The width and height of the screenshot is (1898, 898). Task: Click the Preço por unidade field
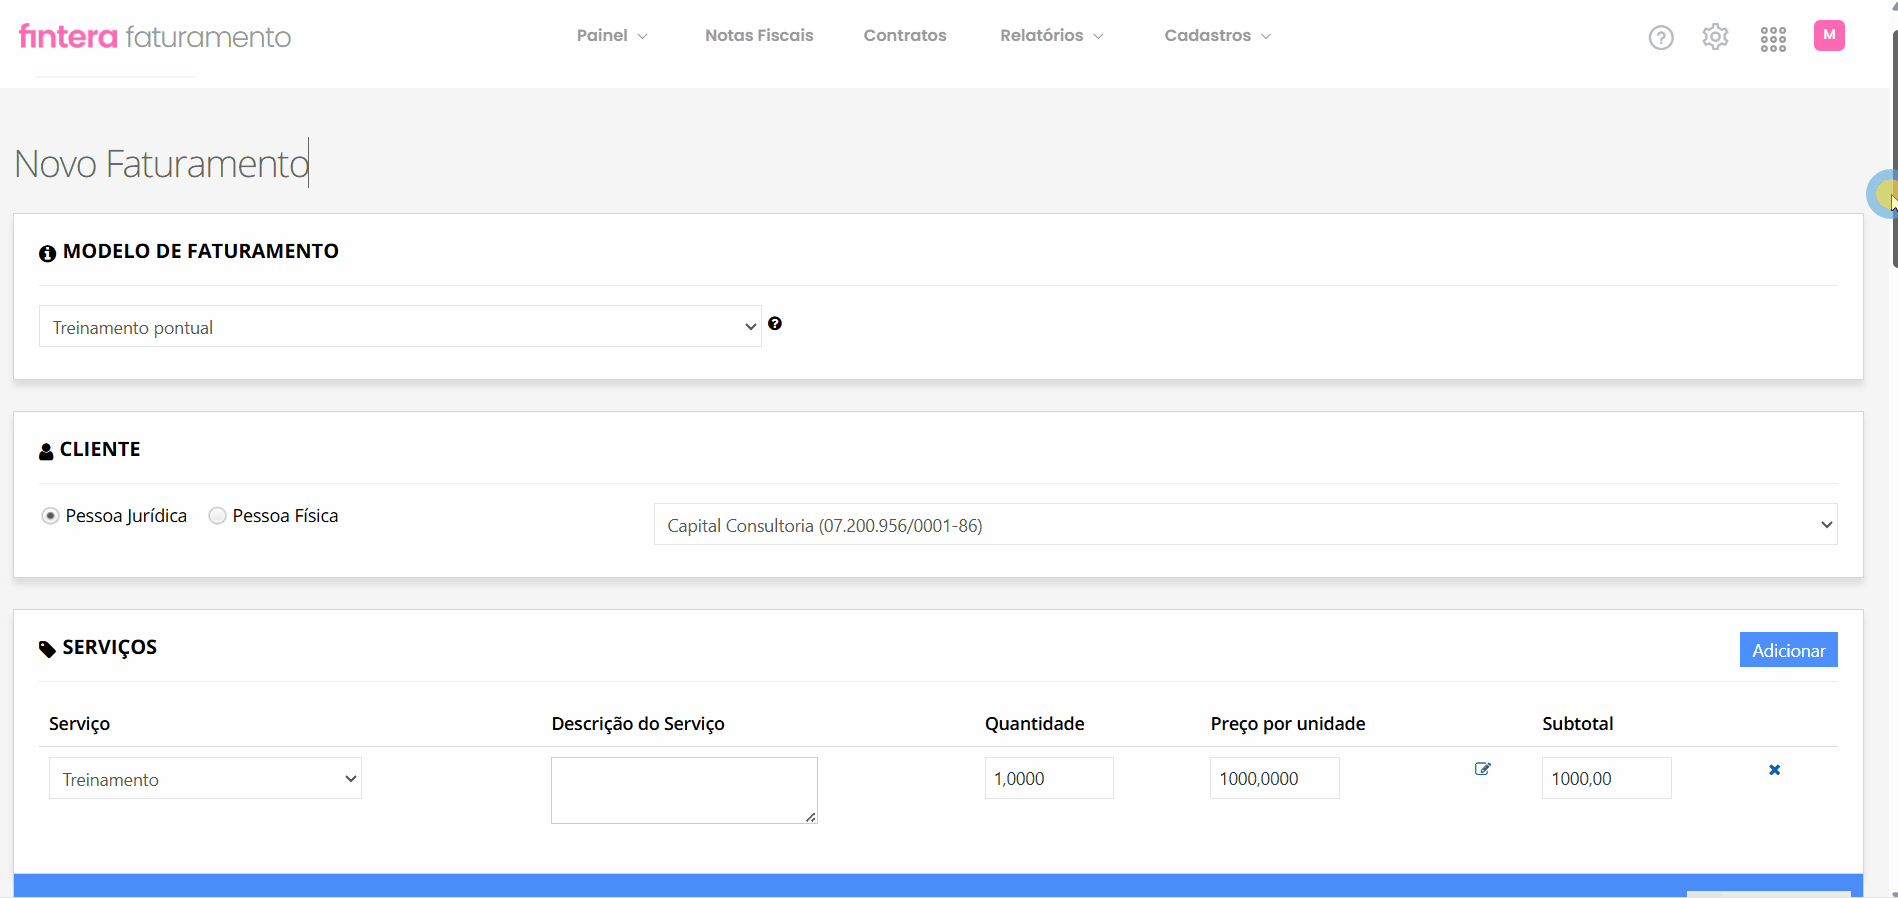(1274, 778)
